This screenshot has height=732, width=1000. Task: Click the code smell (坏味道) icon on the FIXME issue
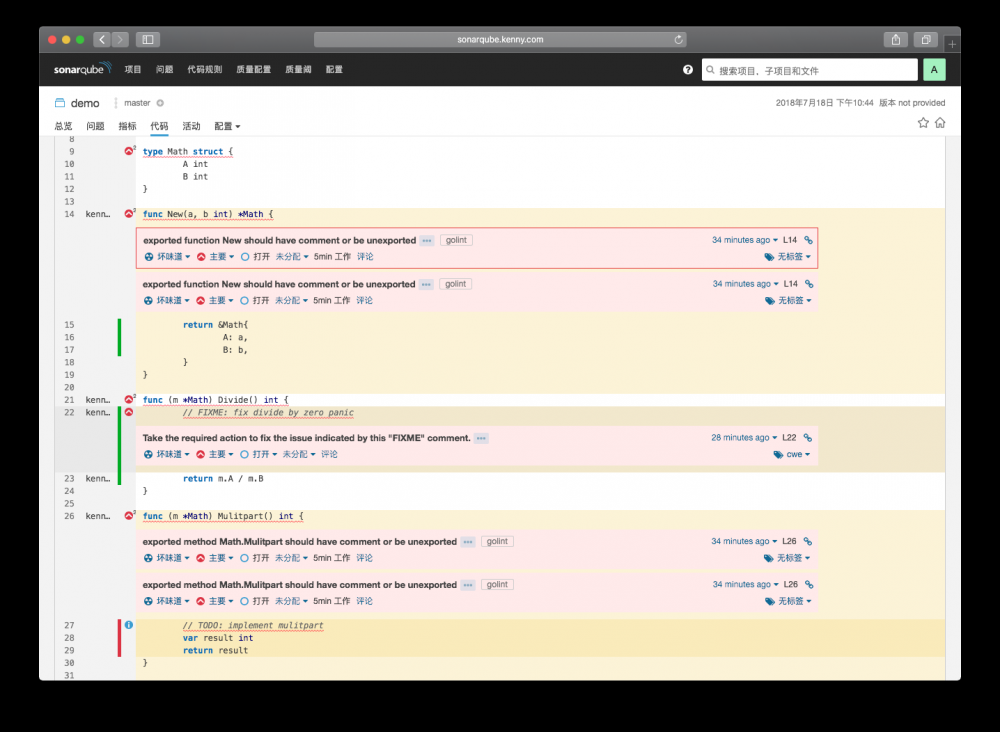(x=149, y=454)
